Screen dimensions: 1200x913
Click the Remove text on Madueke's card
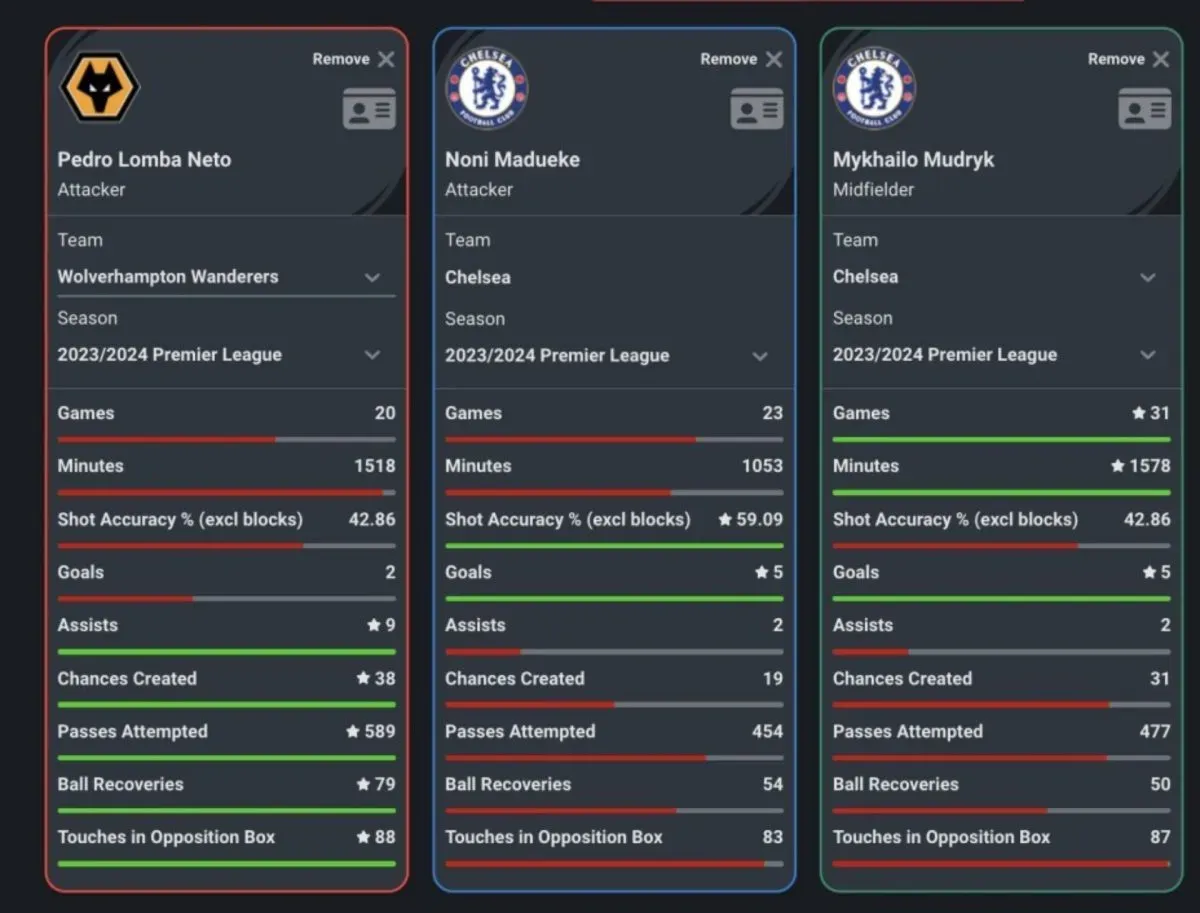click(x=728, y=60)
